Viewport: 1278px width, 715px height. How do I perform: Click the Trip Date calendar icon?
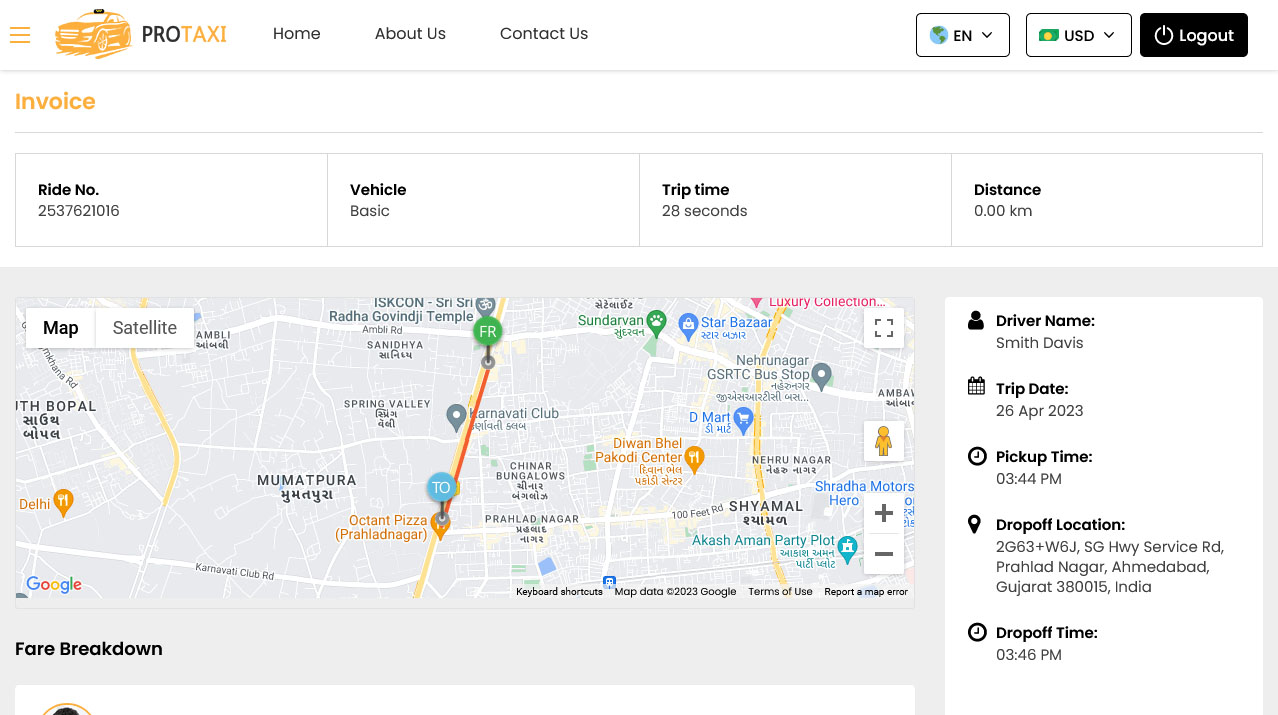pyautogui.click(x=976, y=387)
